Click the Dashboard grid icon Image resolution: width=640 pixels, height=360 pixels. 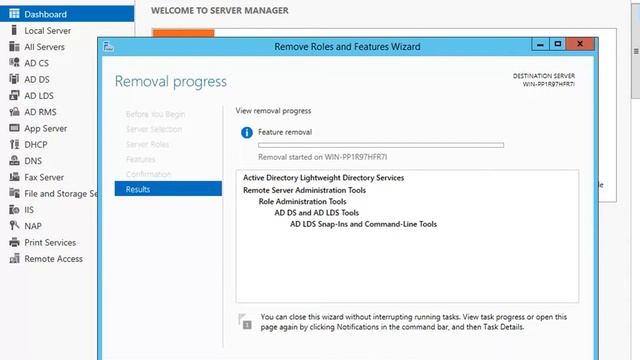(14, 14)
